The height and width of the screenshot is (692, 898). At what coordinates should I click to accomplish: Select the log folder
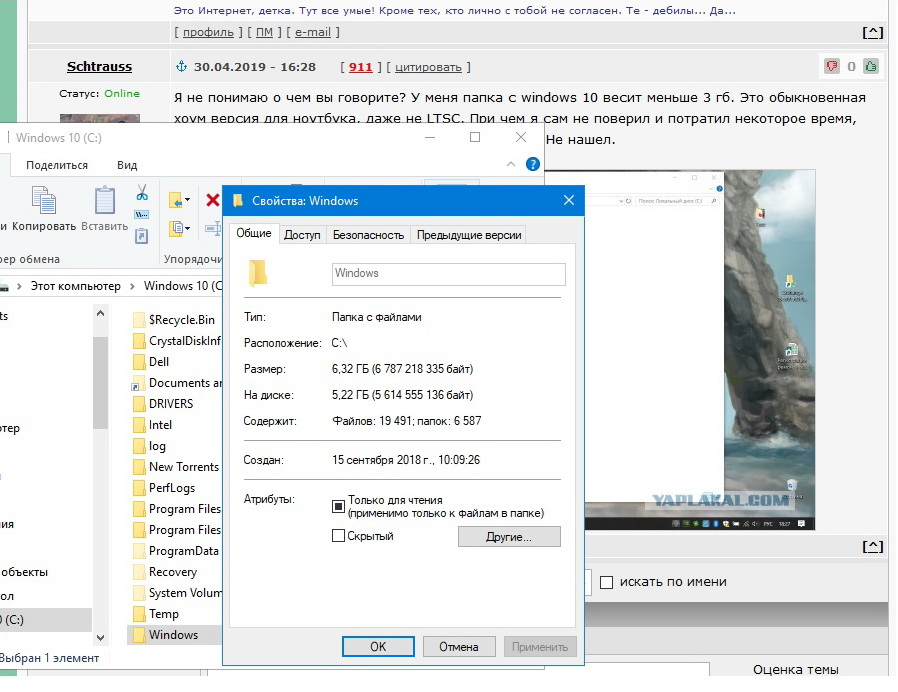point(149,446)
